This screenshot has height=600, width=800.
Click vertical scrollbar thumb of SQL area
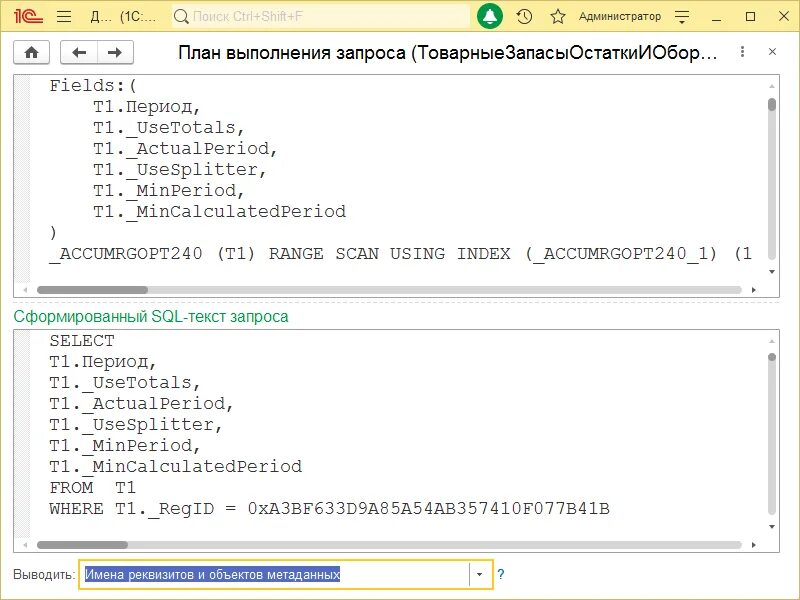click(x=772, y=357)
